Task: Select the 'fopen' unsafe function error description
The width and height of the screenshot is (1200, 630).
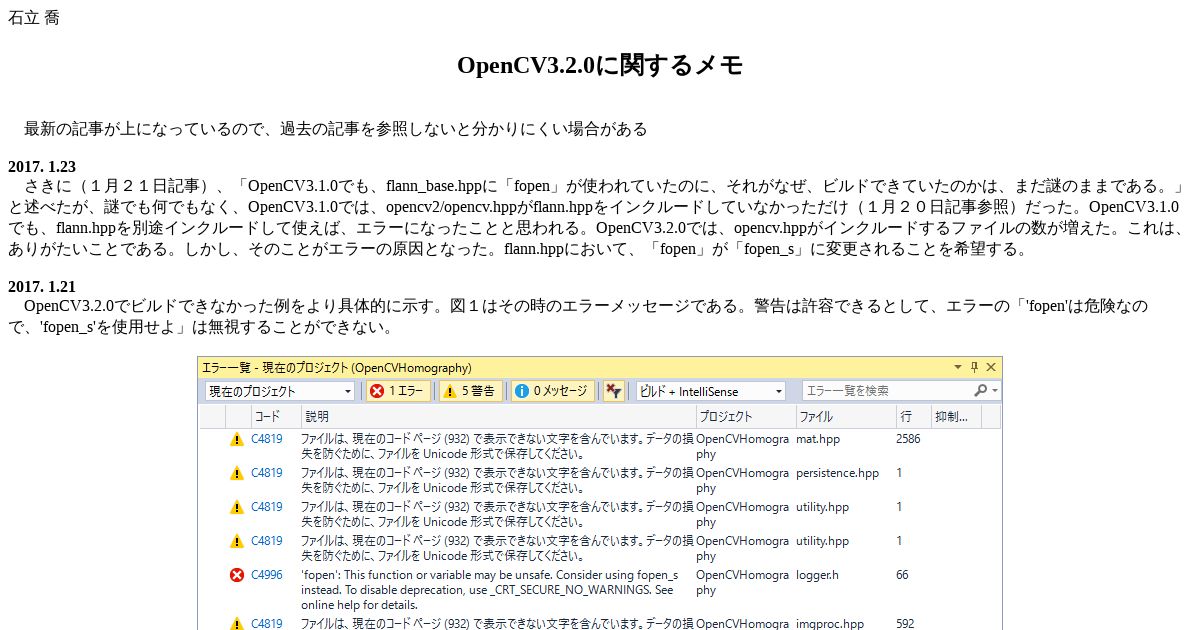Action: click(x=490, y=590)
